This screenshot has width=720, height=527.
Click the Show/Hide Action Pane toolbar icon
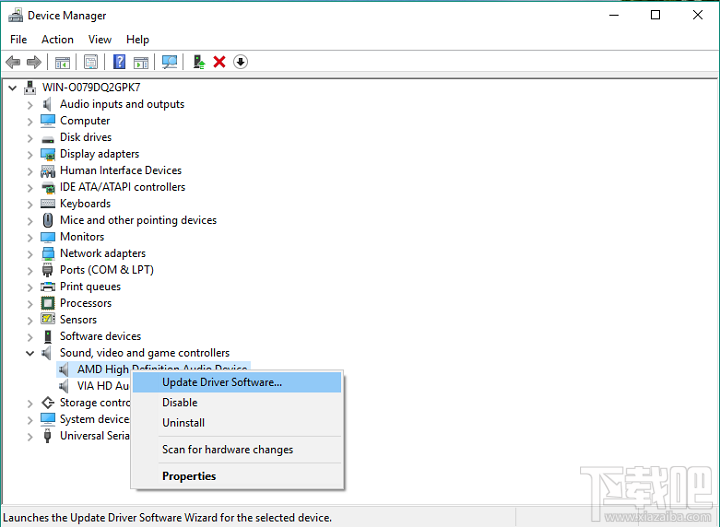pos(141,62)
